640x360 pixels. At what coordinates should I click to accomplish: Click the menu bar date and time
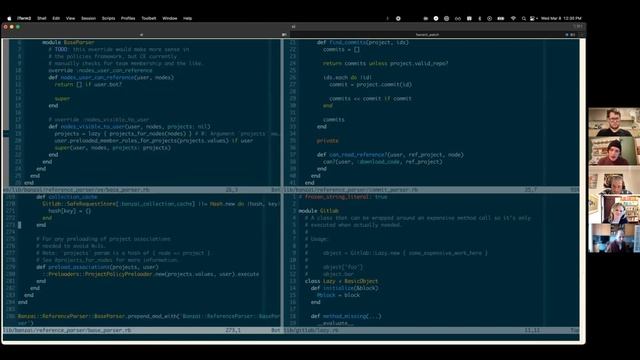tap(561, 18)
